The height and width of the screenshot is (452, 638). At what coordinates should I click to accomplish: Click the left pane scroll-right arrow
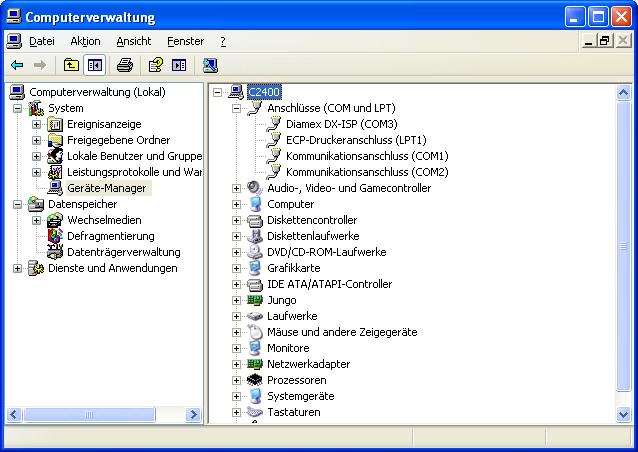coord(194,415)
